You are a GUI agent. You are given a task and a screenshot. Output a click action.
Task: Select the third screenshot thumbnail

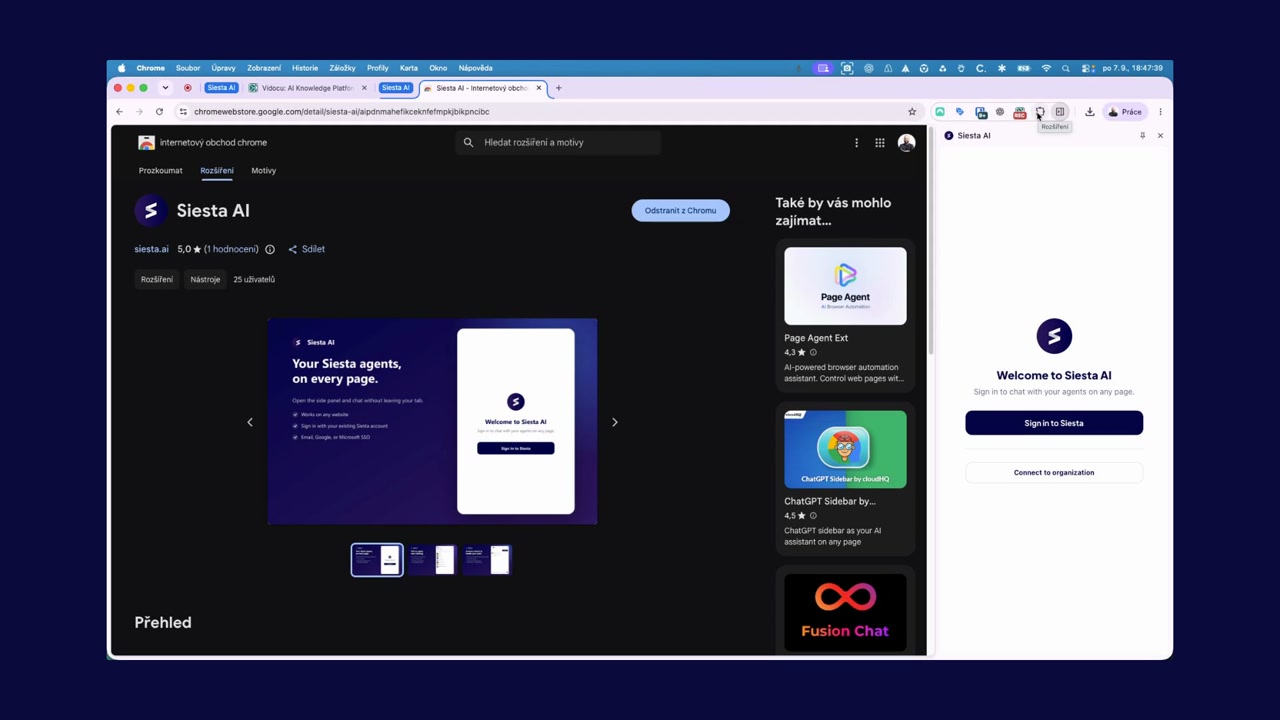point(486,560)
